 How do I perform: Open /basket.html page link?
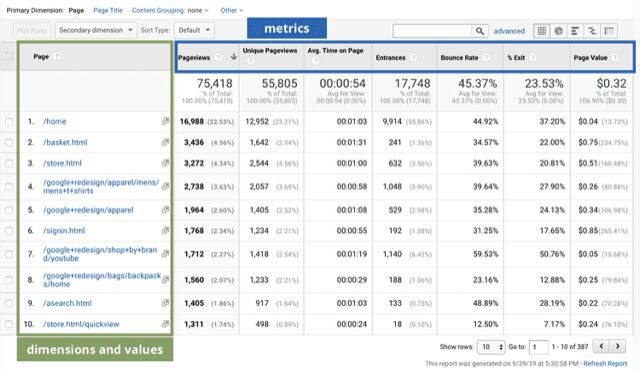pos(65,142)
